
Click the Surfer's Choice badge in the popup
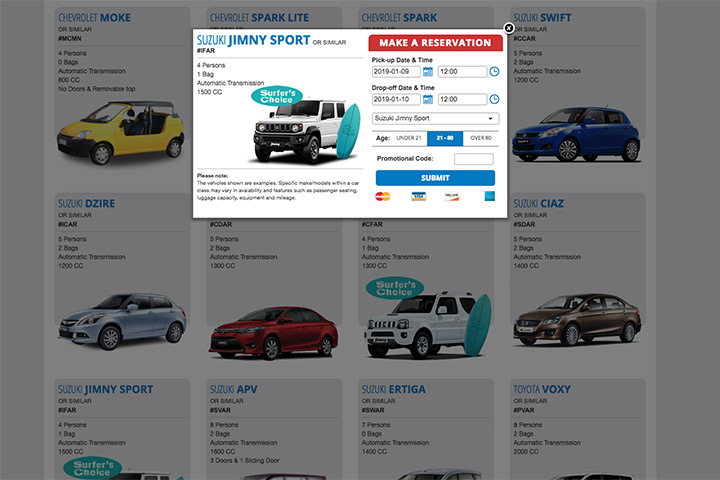coord(277,96)
